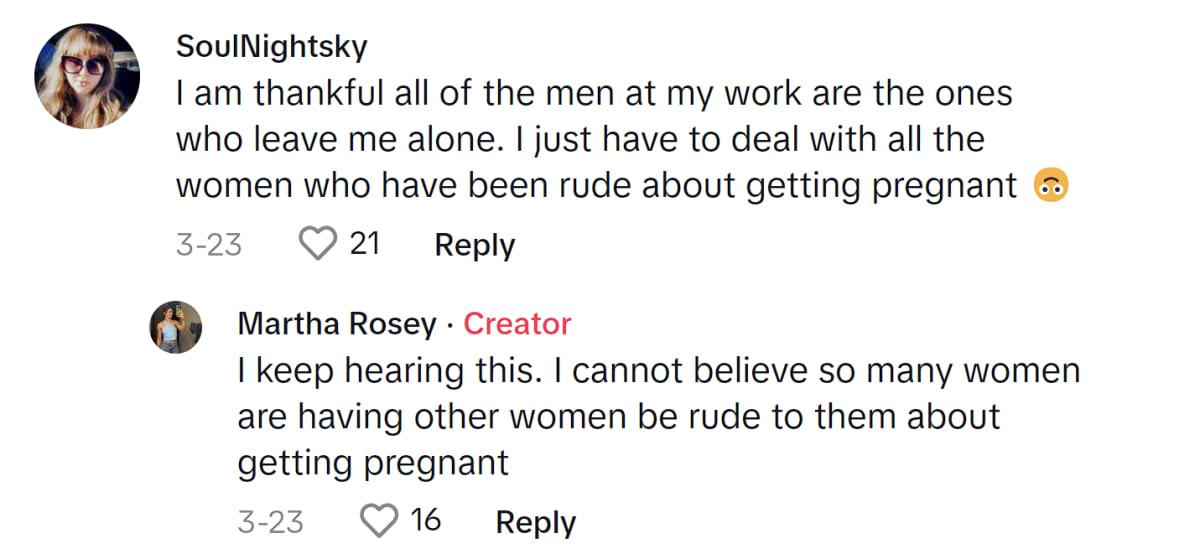Click the line starting 'I keep hearing this'
The width and height of the screenshot is (1200, 559).
(x=658, y=371)
